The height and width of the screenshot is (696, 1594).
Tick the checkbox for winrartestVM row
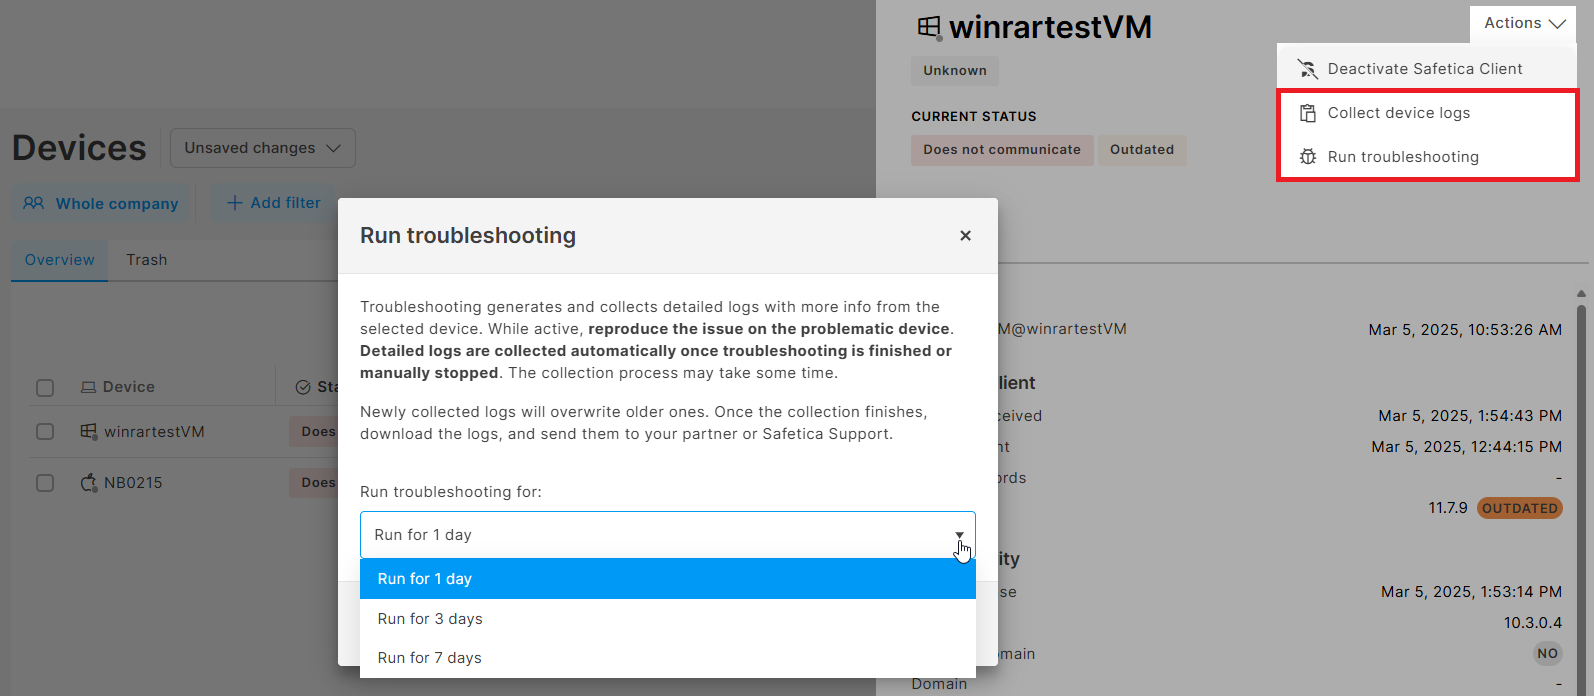[45, 431]
